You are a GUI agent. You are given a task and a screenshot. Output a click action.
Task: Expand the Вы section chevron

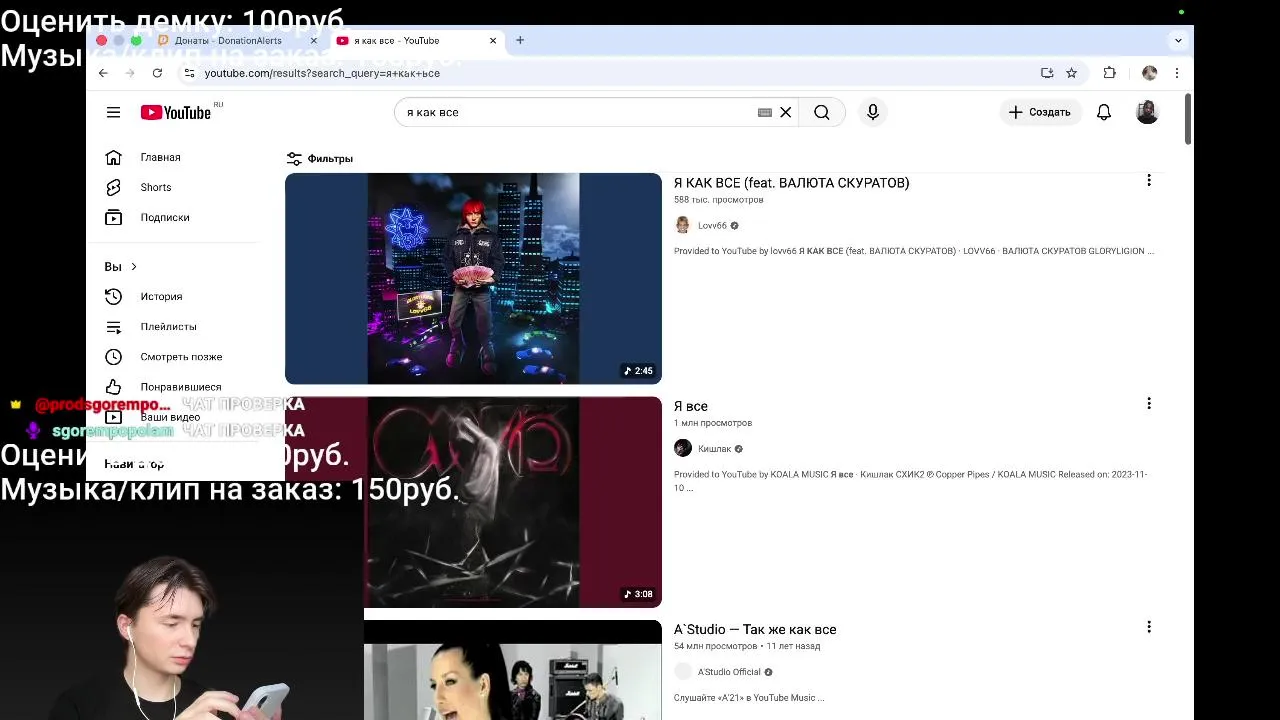point(133,267)
